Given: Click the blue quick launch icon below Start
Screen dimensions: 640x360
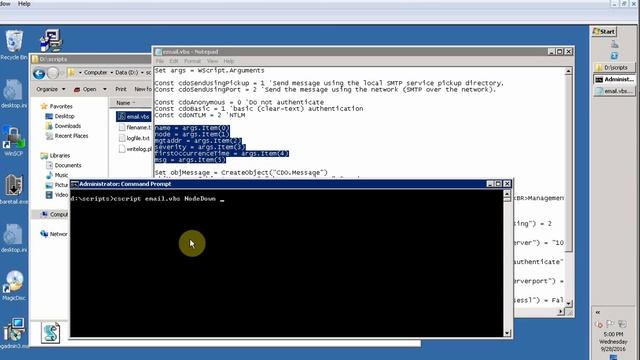Looking at the screenshot, I should 614,56.
